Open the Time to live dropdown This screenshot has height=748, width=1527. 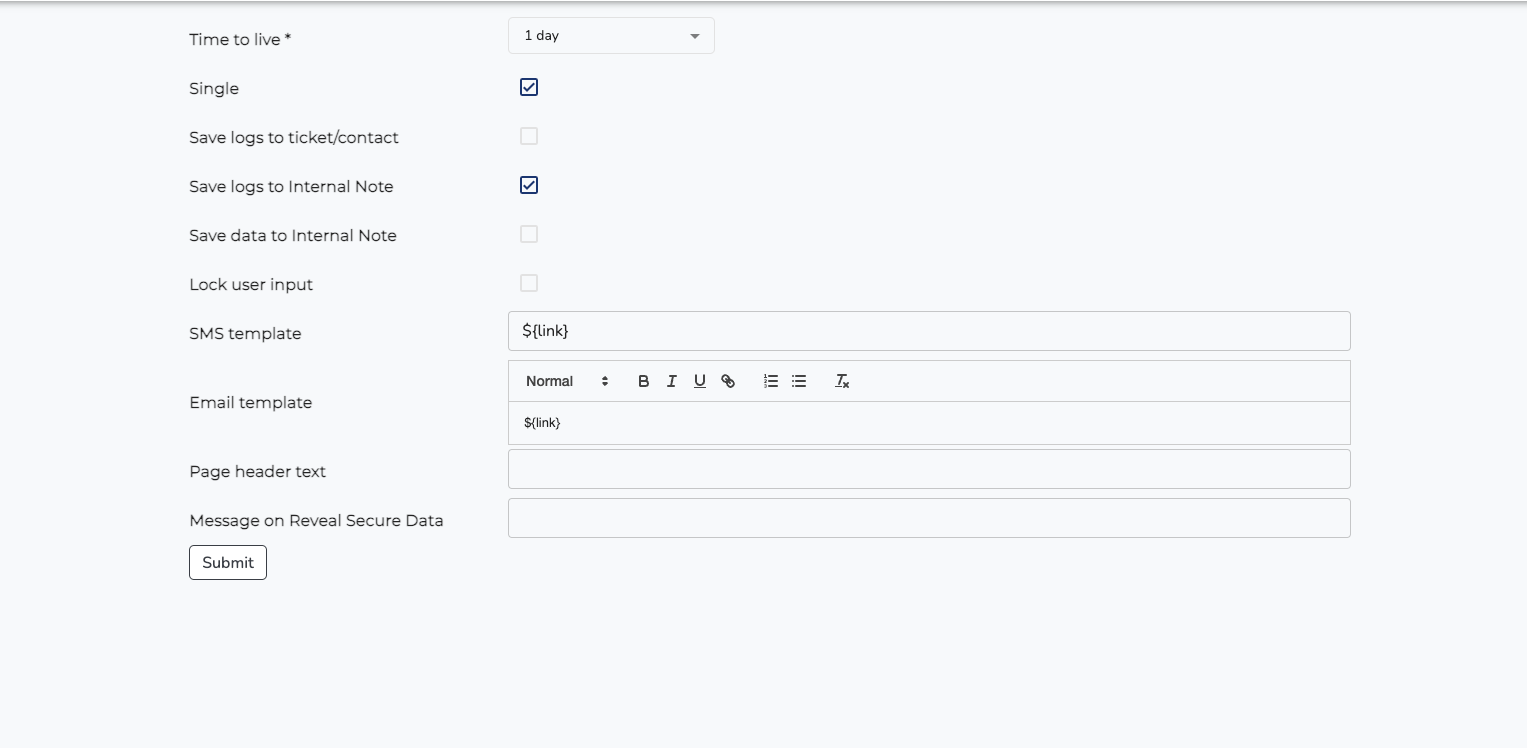coord(611,35)
